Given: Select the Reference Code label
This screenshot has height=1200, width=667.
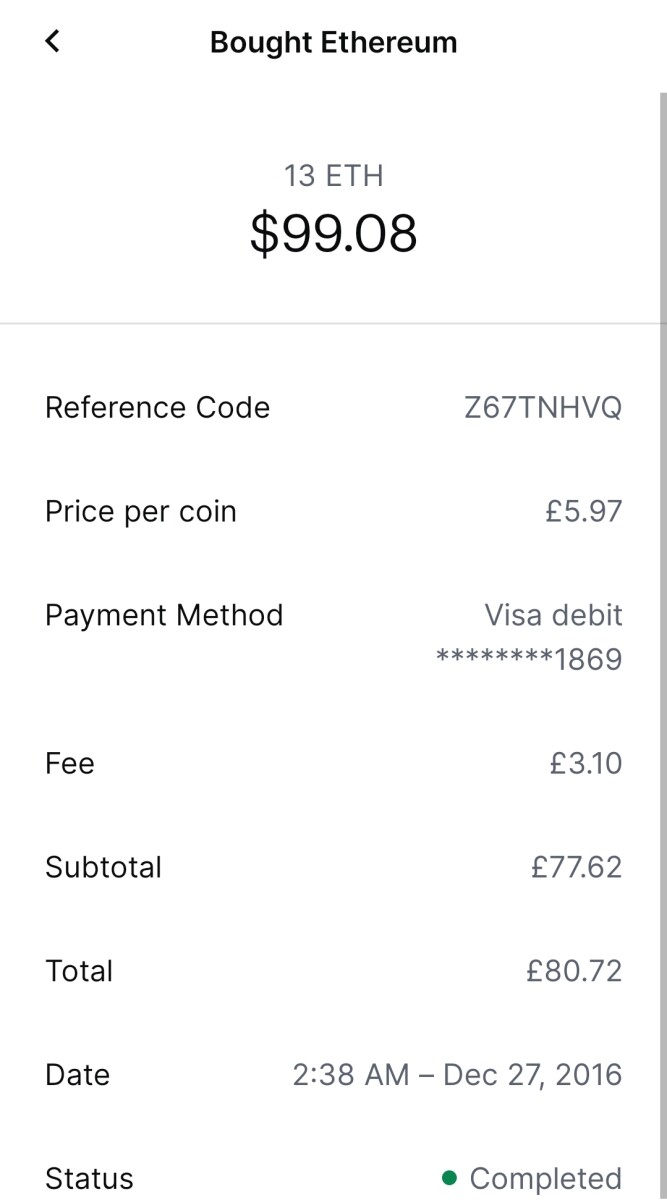Looking at the screenshot, I should pos(157,407).
